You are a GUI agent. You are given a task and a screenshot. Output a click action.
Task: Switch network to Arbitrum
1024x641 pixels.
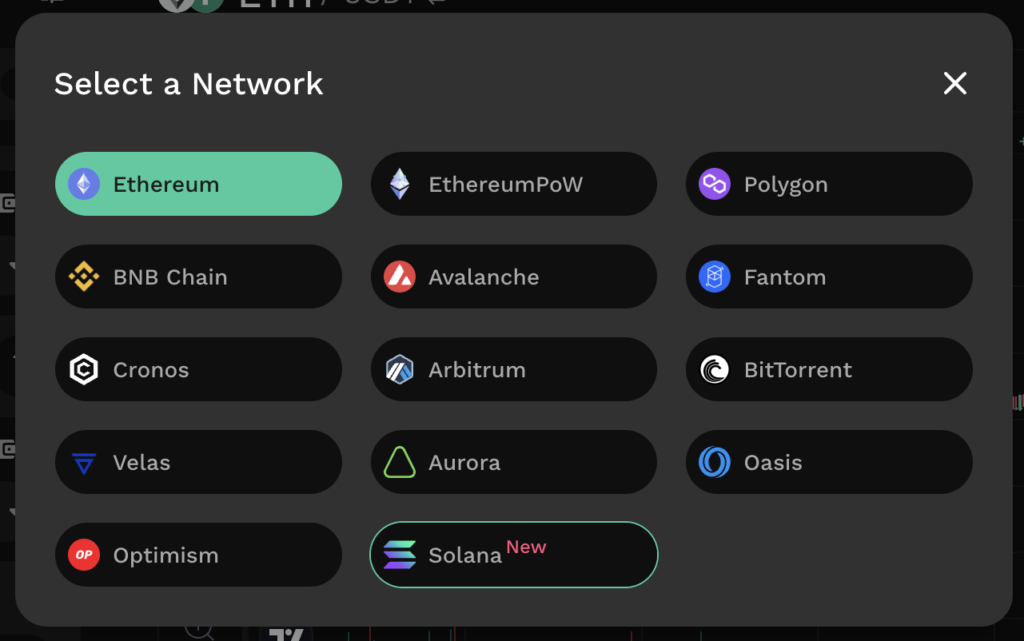click(x=514, y=369)
